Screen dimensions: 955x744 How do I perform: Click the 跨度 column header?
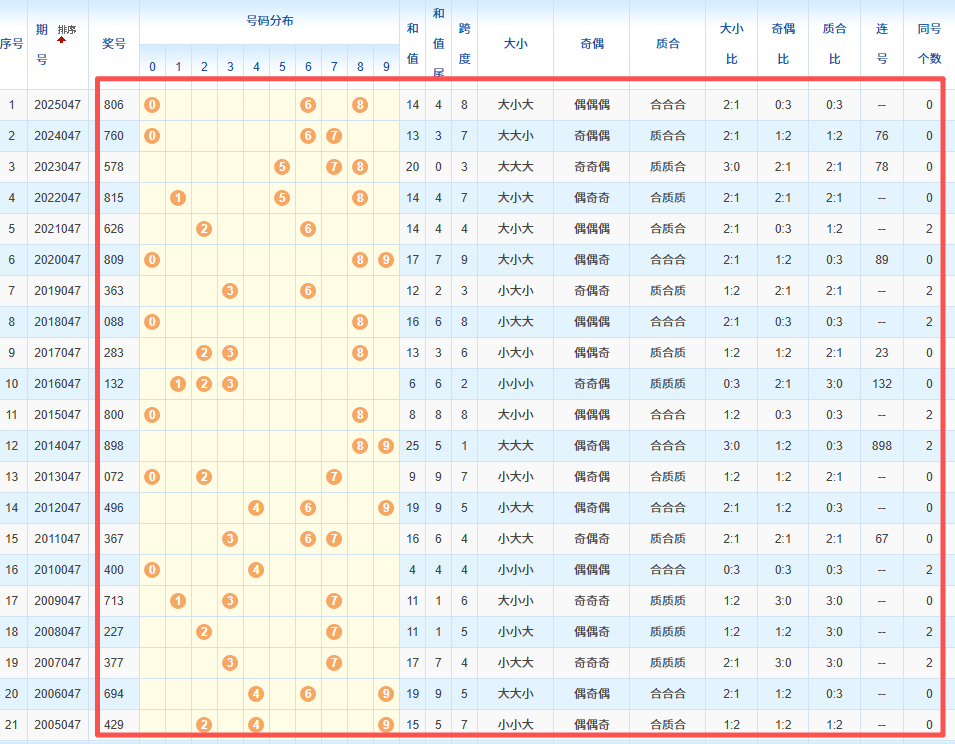(464, 44)
